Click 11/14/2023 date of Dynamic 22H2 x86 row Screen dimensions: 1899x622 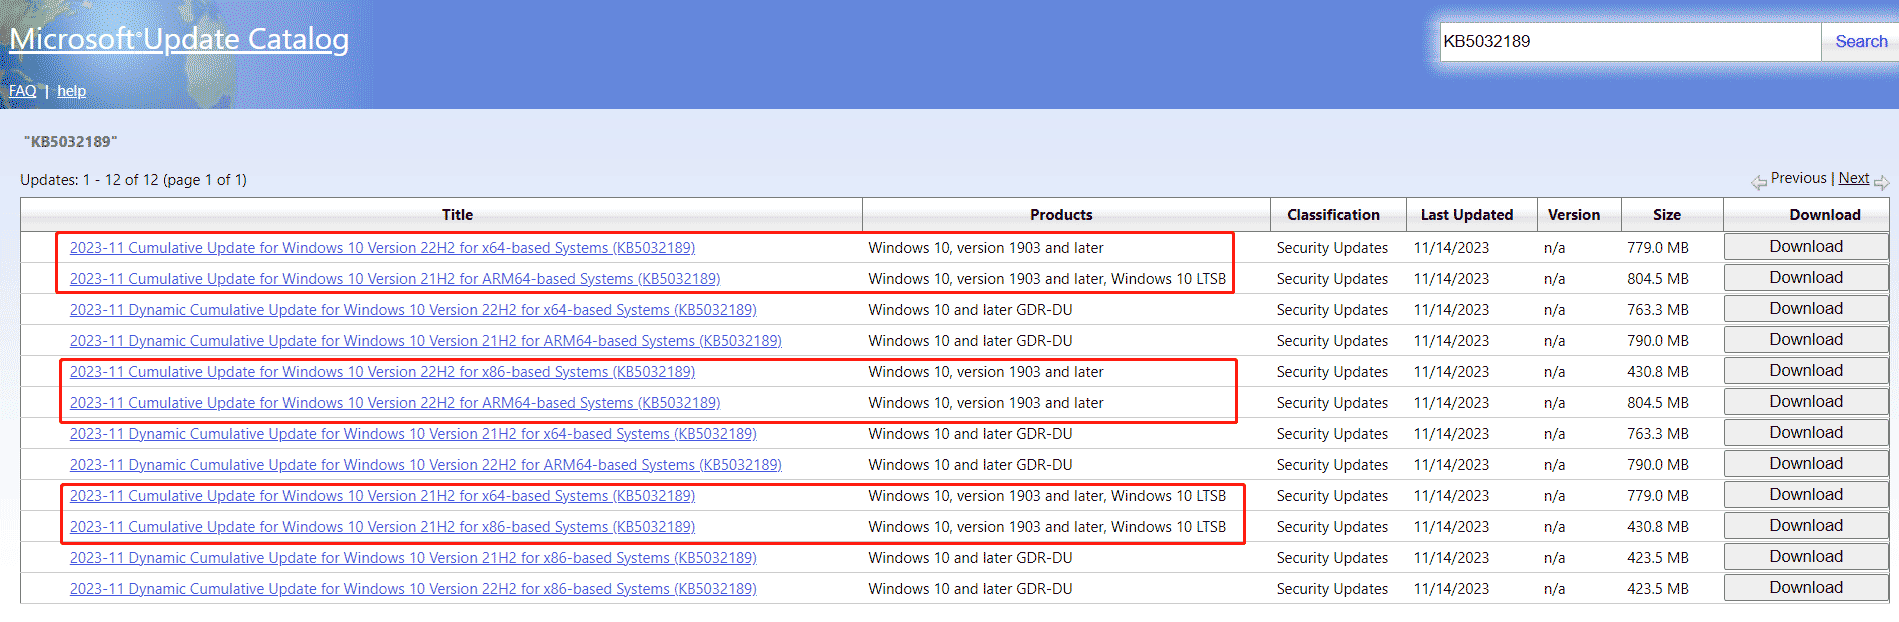click(1451, 589)
